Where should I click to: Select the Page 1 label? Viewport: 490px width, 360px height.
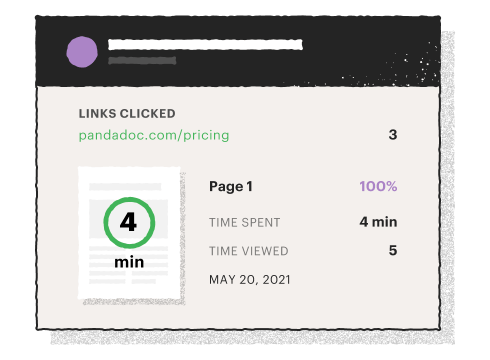tap(231, 186)
